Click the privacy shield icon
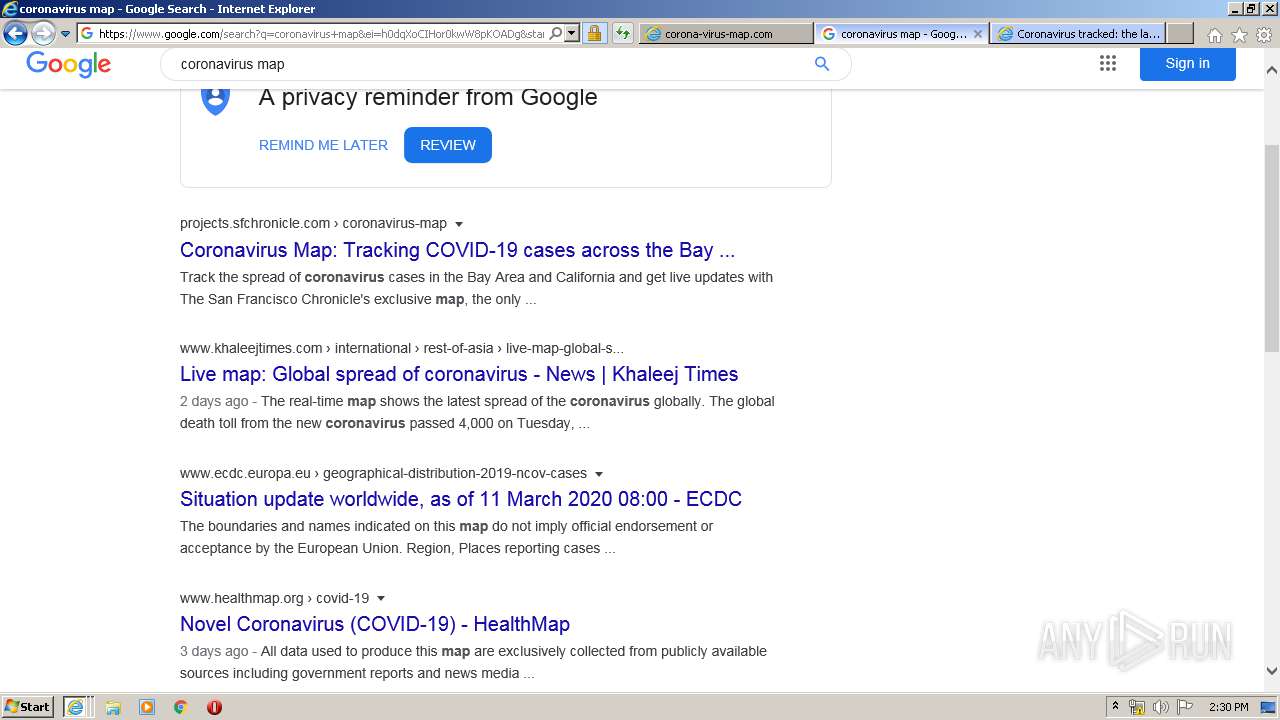 tap(216, 100)
